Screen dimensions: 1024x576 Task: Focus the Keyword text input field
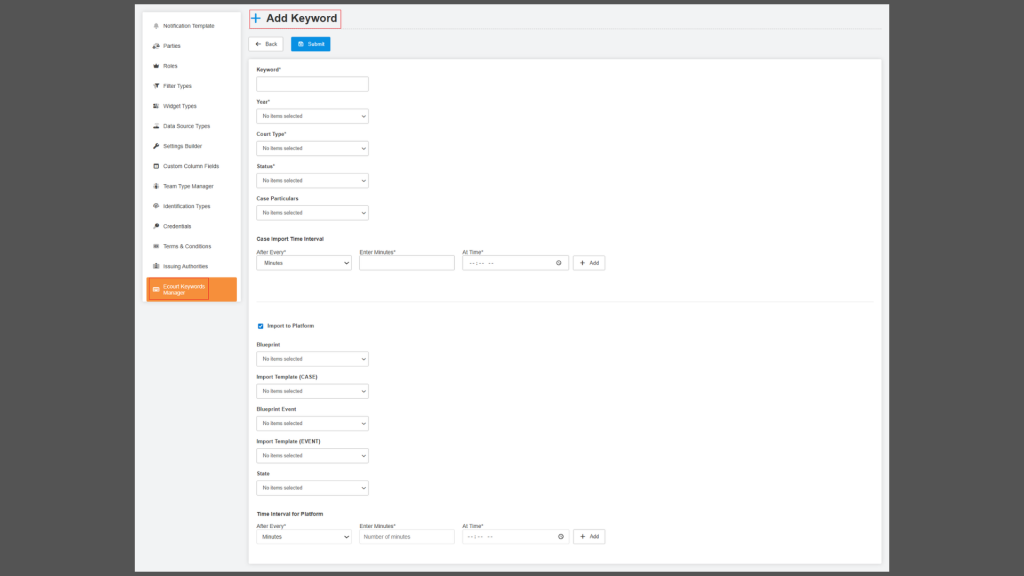312,84
